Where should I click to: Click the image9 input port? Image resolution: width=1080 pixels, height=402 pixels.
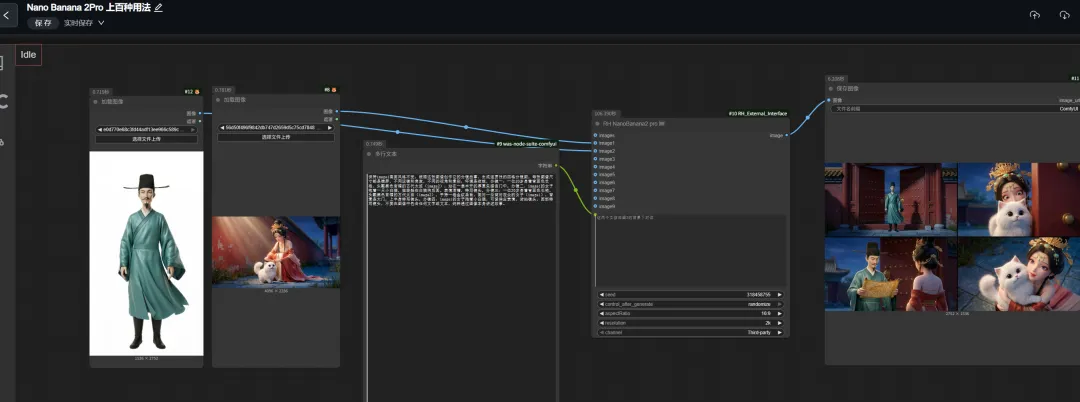pyautogui.click(x=595, y=207)
